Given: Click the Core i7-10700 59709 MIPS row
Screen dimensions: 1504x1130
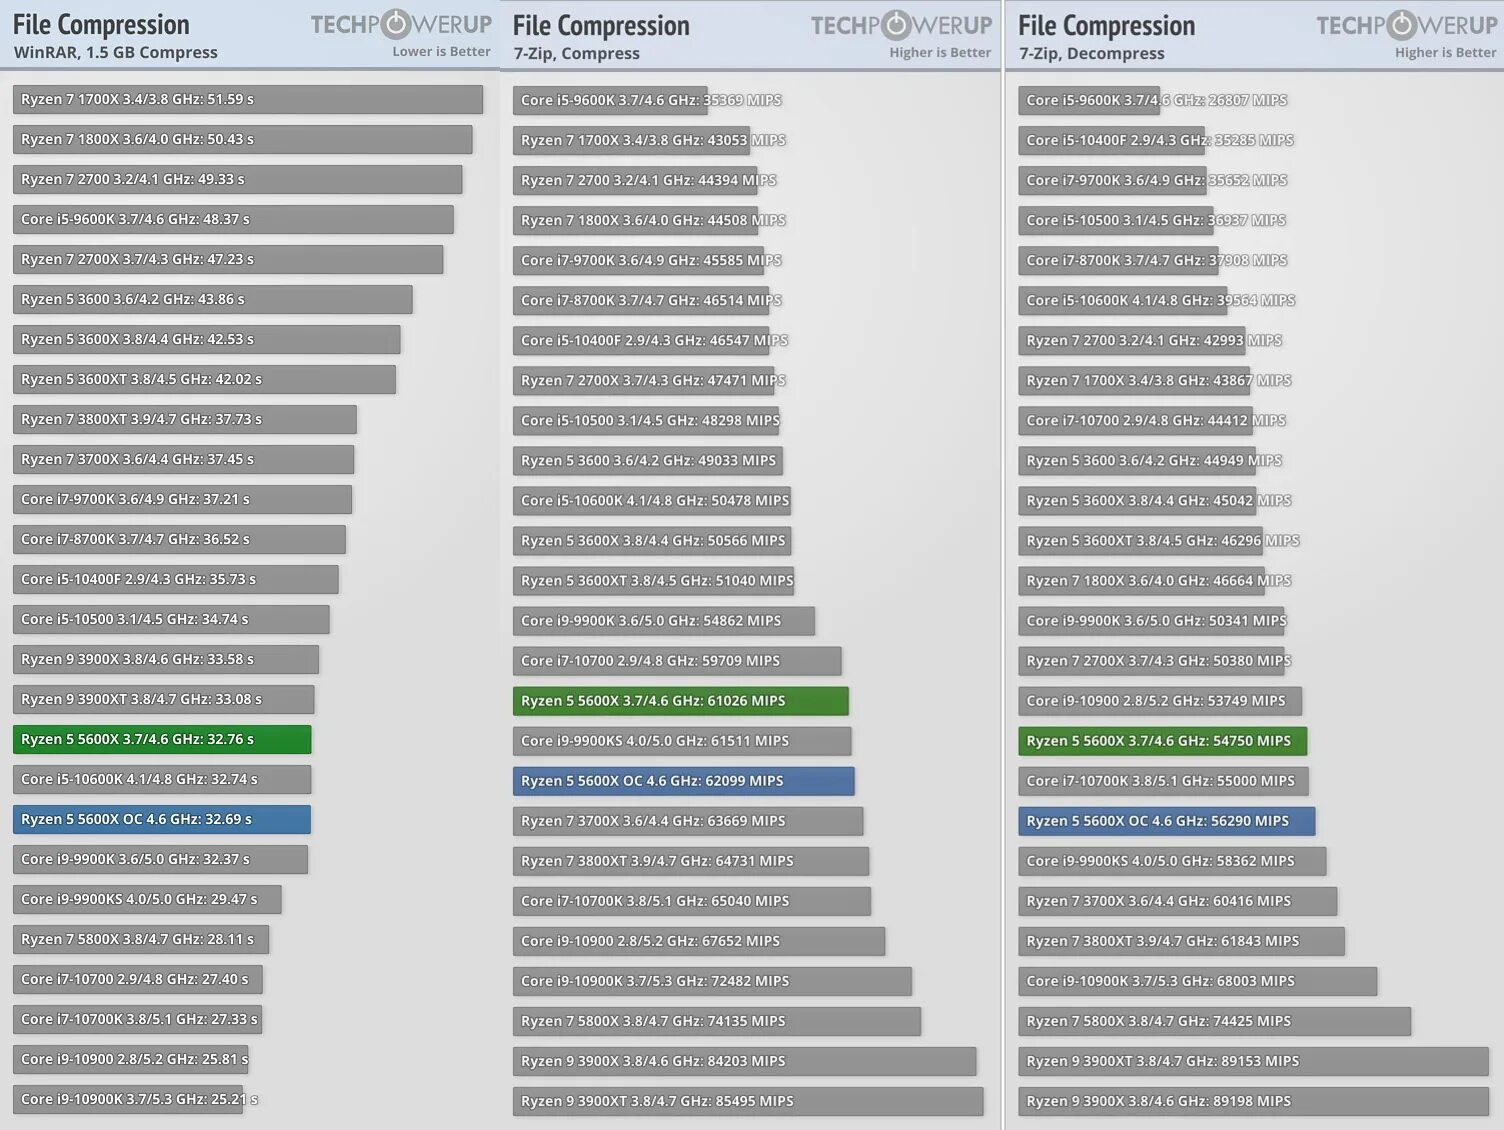Looking at the screenshot, I should (677, 660).
